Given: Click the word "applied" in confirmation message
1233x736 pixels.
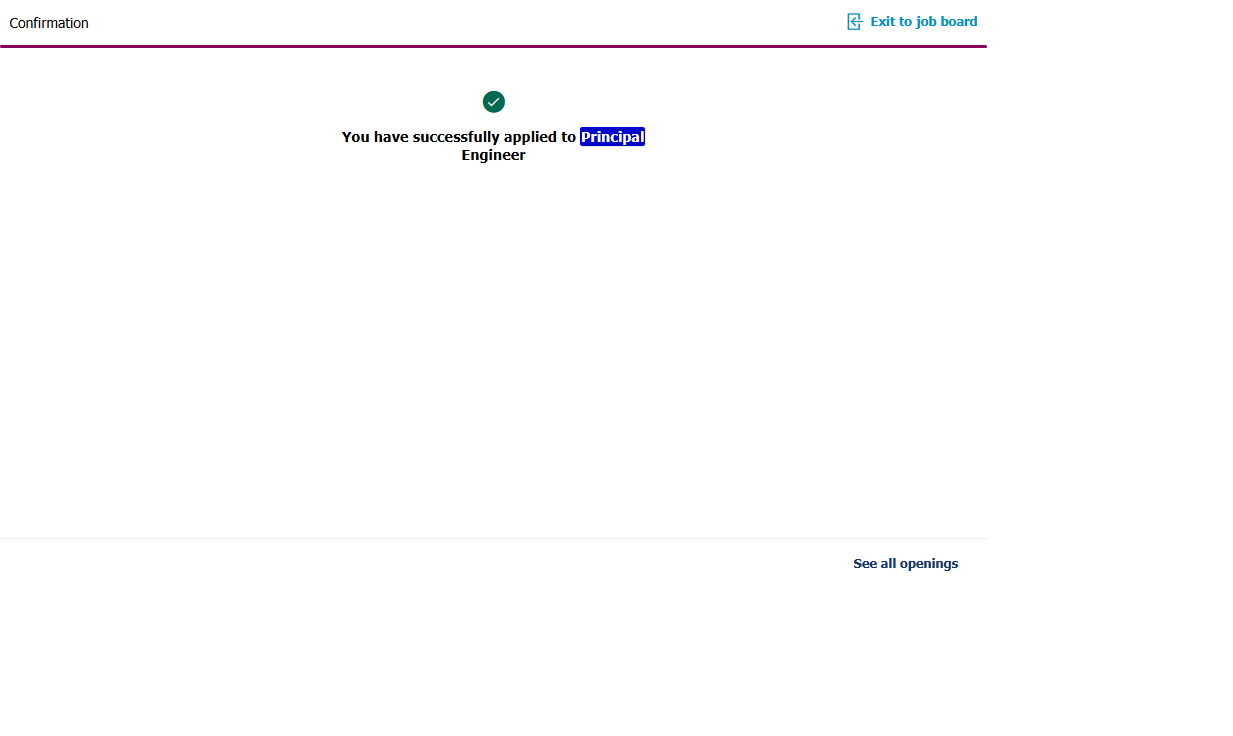Looking at the screenshot, I should click(x=529, y=137).
